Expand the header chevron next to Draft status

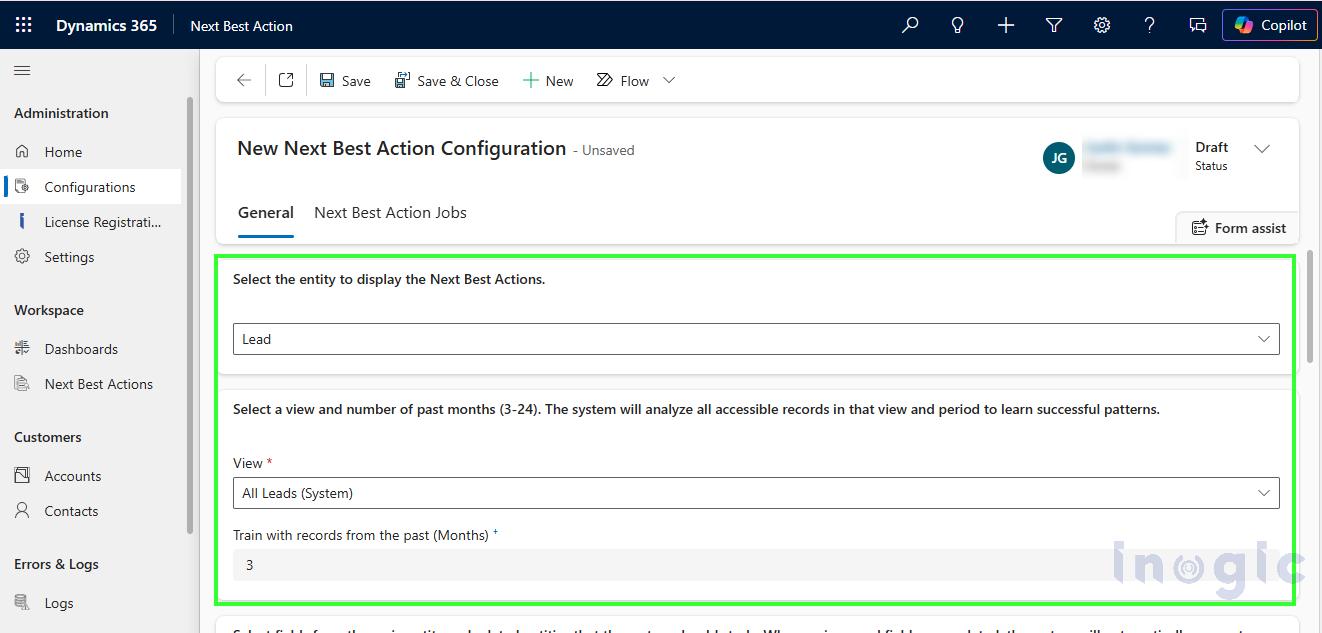pos(1262,149)
